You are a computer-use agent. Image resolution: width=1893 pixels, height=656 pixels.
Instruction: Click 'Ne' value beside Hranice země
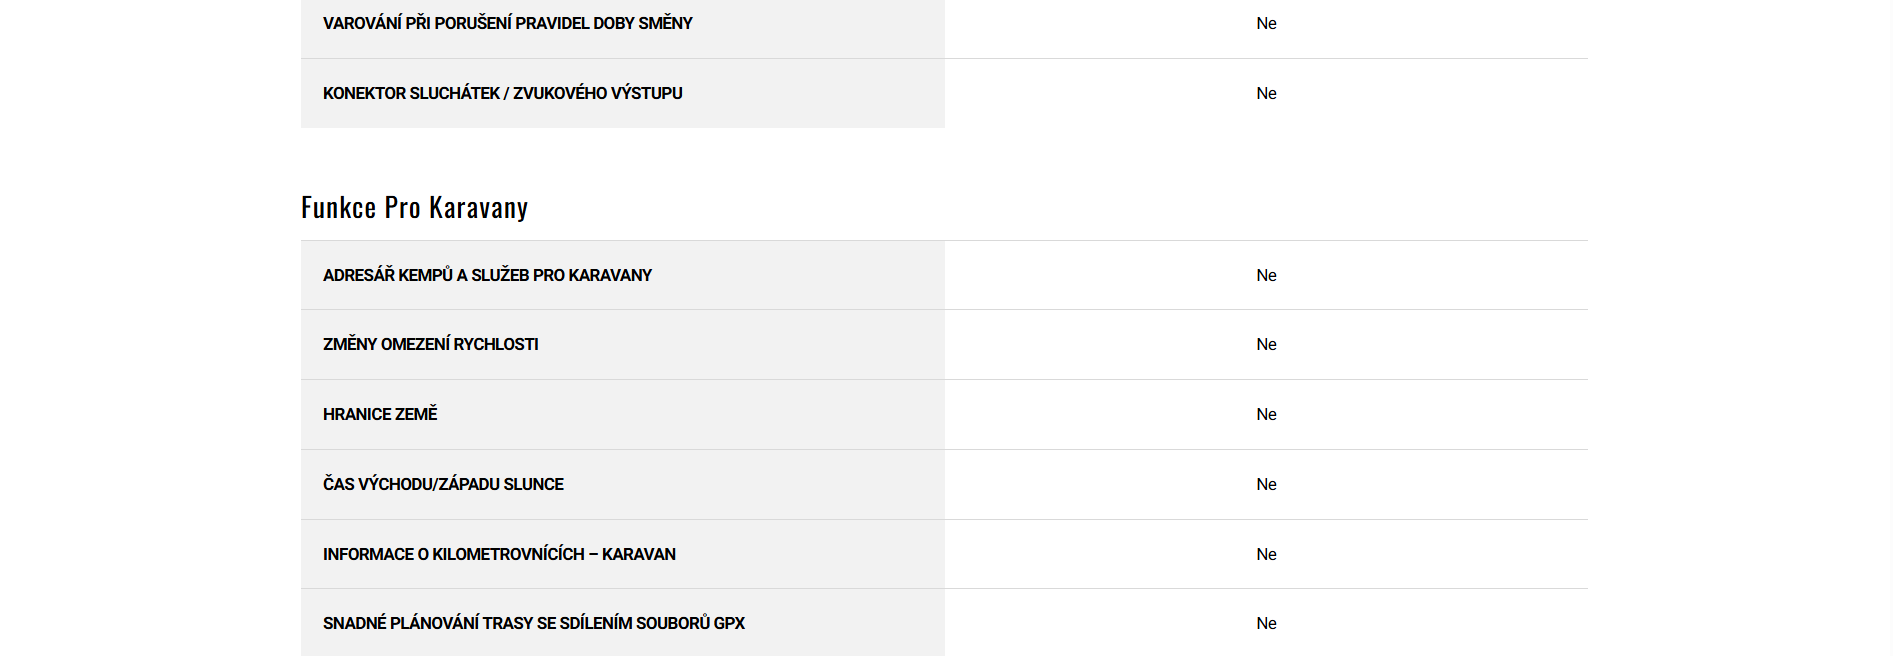click(1266, 414)
